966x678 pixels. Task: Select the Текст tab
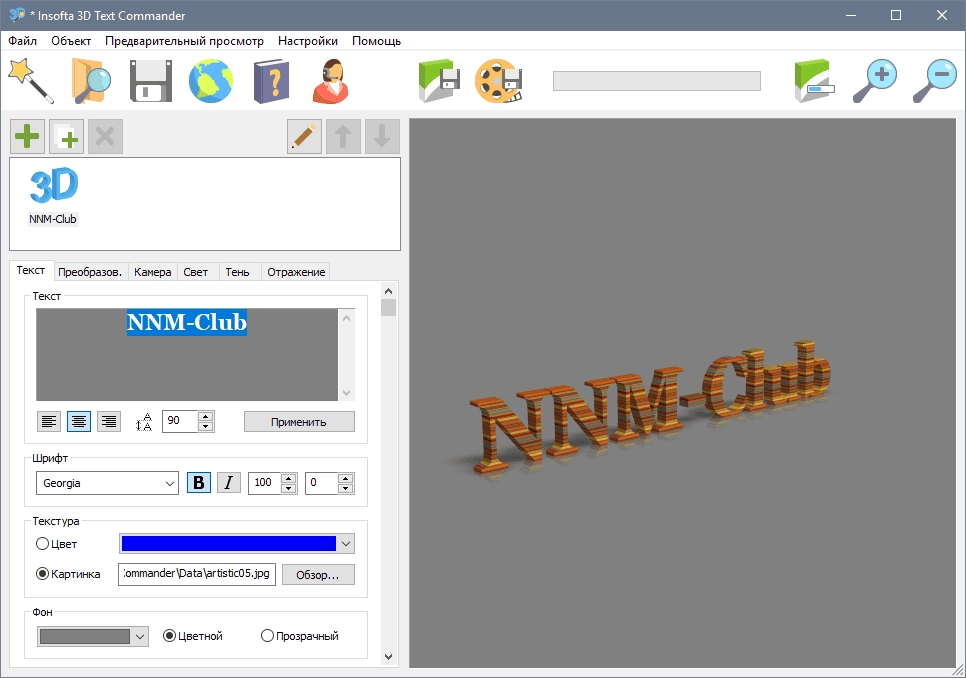coord(31,270)
